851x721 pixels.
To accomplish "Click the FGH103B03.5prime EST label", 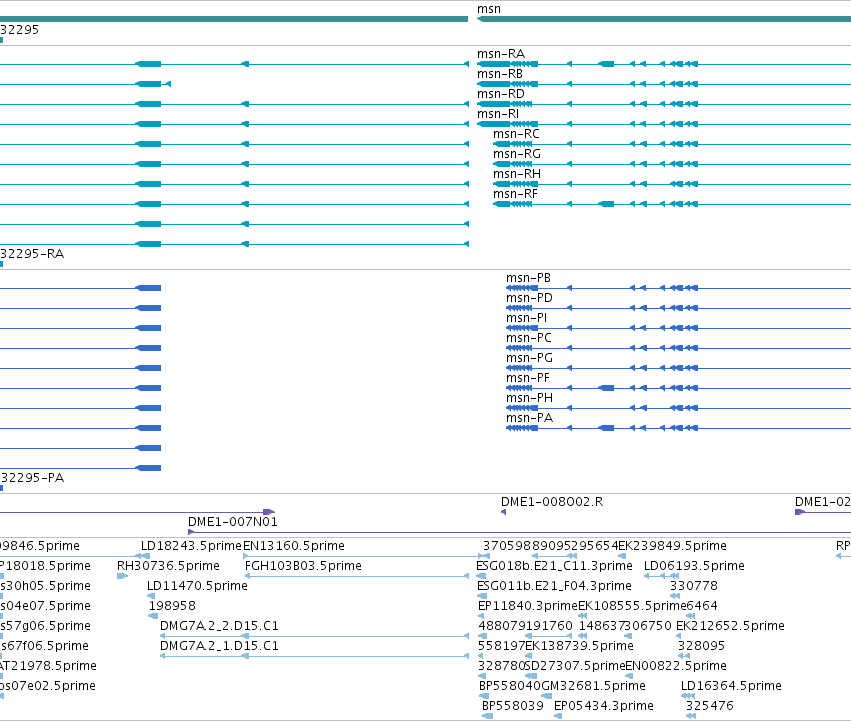I will [303, 566].
